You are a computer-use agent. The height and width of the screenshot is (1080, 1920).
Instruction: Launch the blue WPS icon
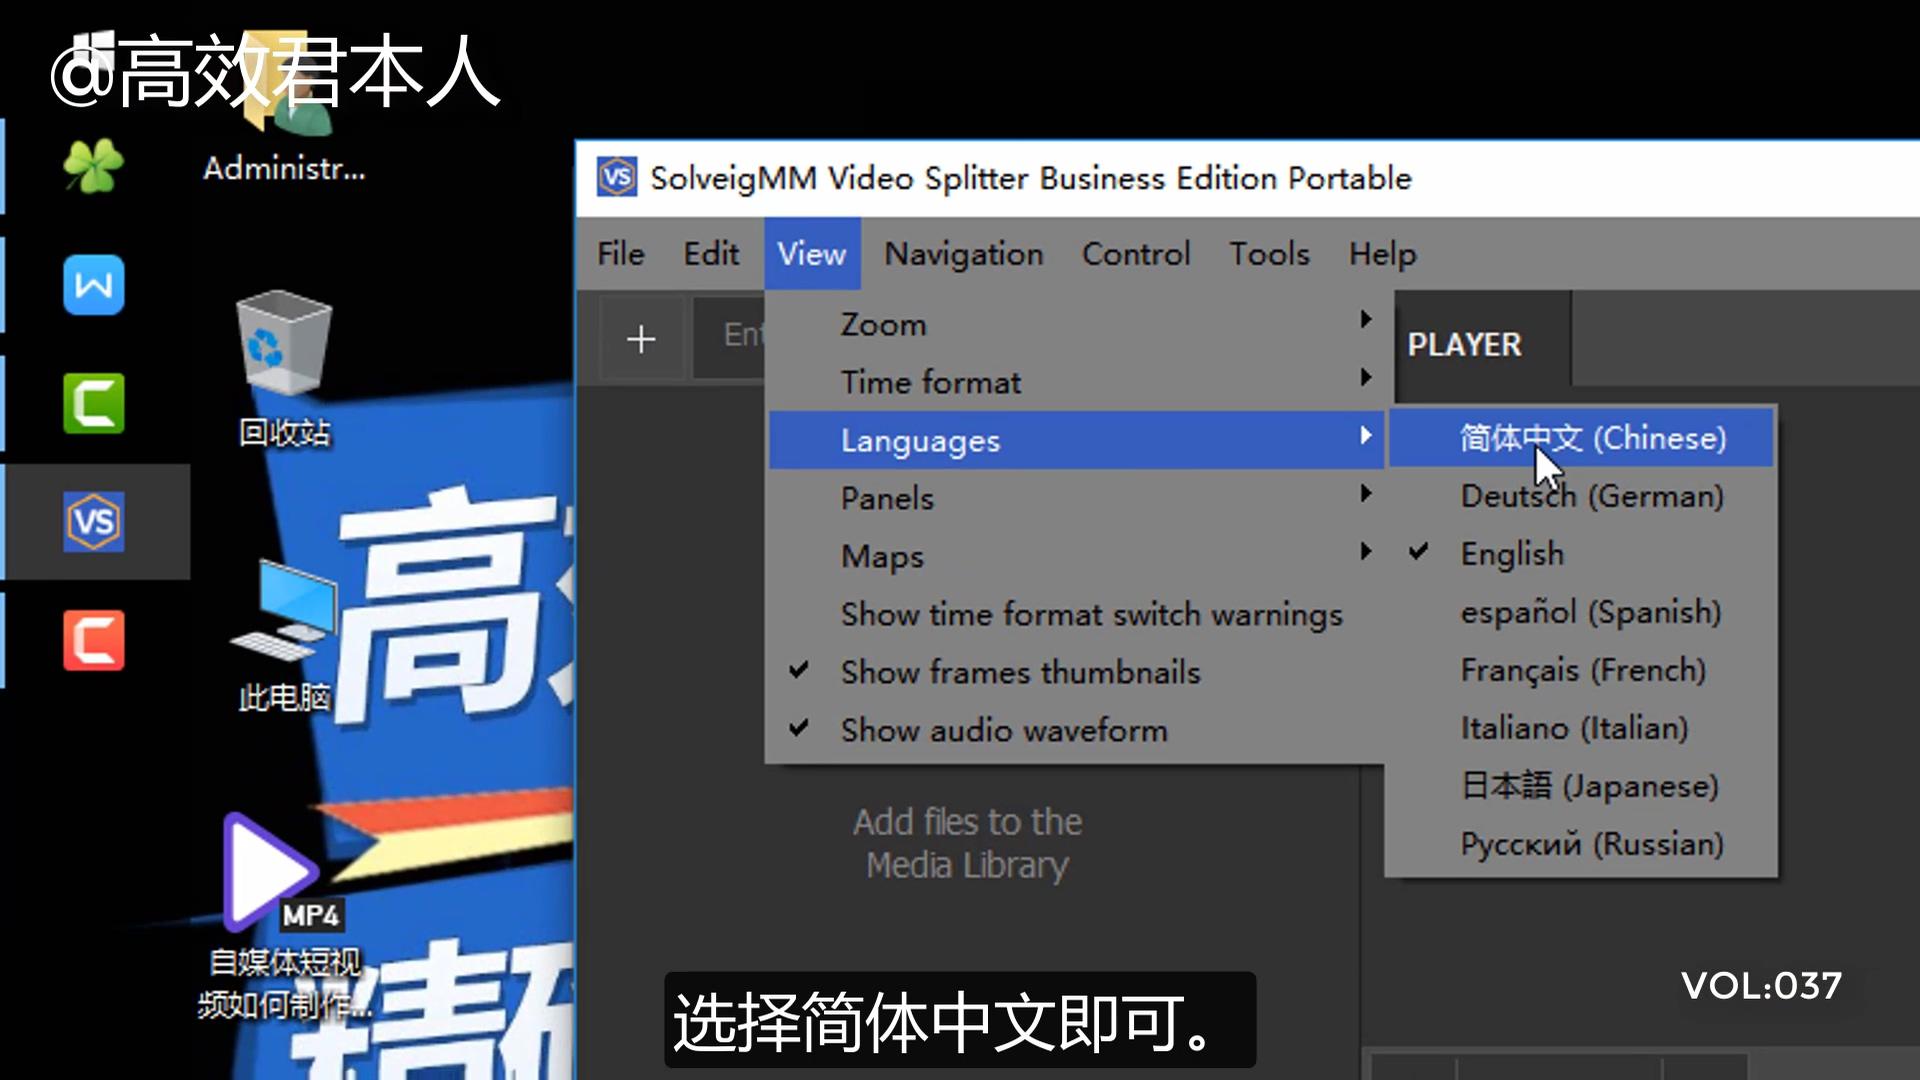[x=94, y=285]
